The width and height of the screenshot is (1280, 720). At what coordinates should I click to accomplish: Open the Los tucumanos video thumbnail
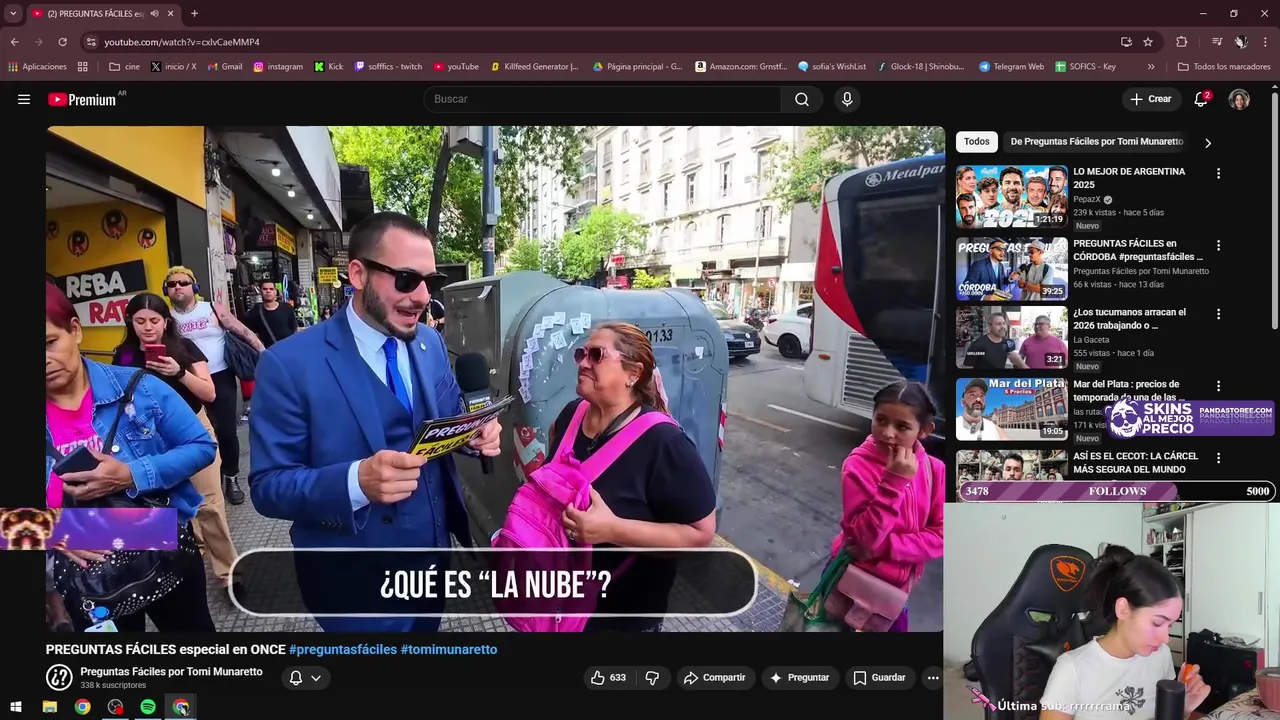pyautogui.click(x=1011, y=338)
